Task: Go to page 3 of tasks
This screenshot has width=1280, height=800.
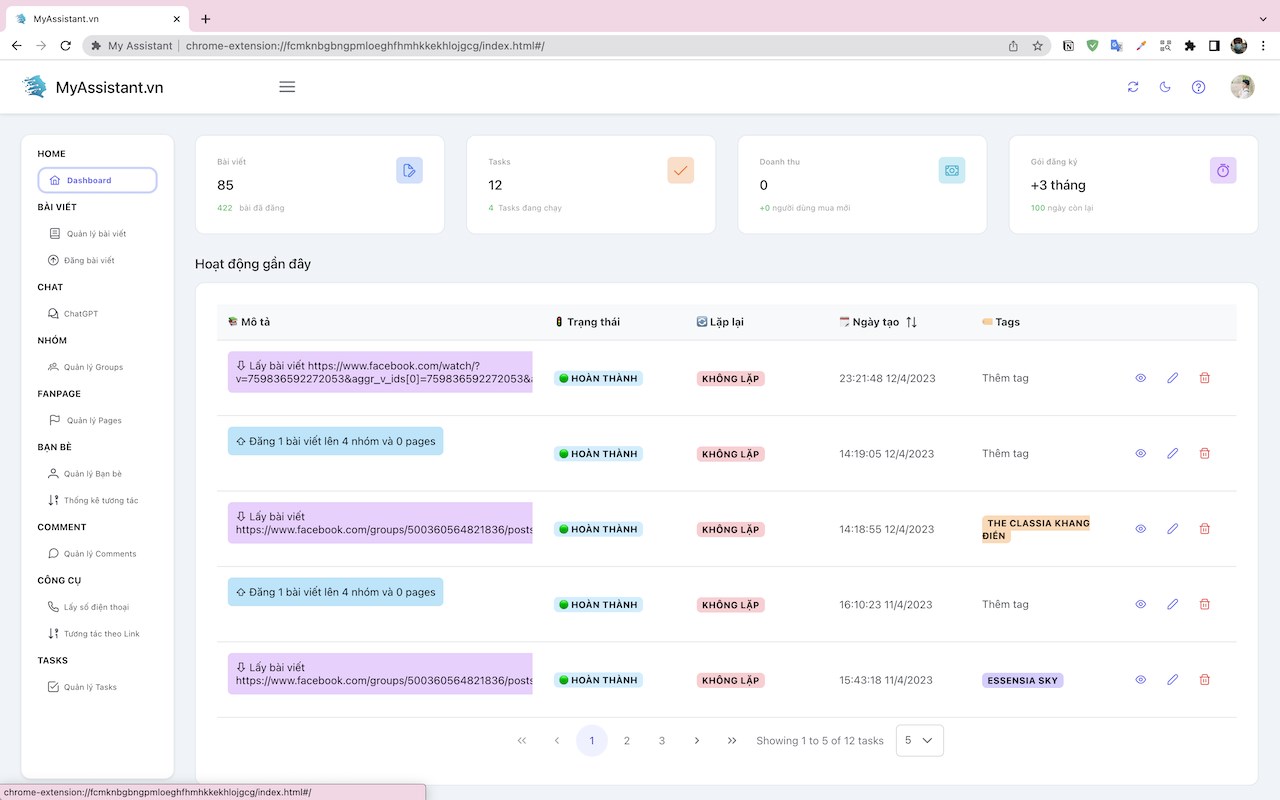Action: coord(662,740)
